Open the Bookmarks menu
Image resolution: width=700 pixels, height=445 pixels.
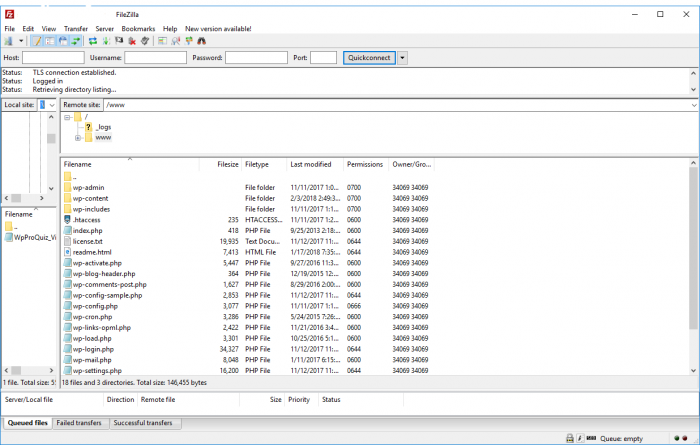(x=138, y=29)
